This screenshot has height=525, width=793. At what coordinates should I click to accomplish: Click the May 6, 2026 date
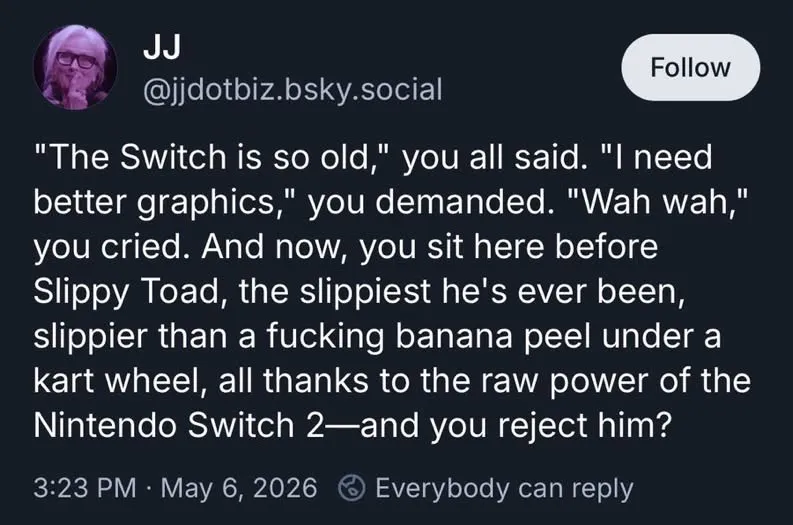point(239,488)
